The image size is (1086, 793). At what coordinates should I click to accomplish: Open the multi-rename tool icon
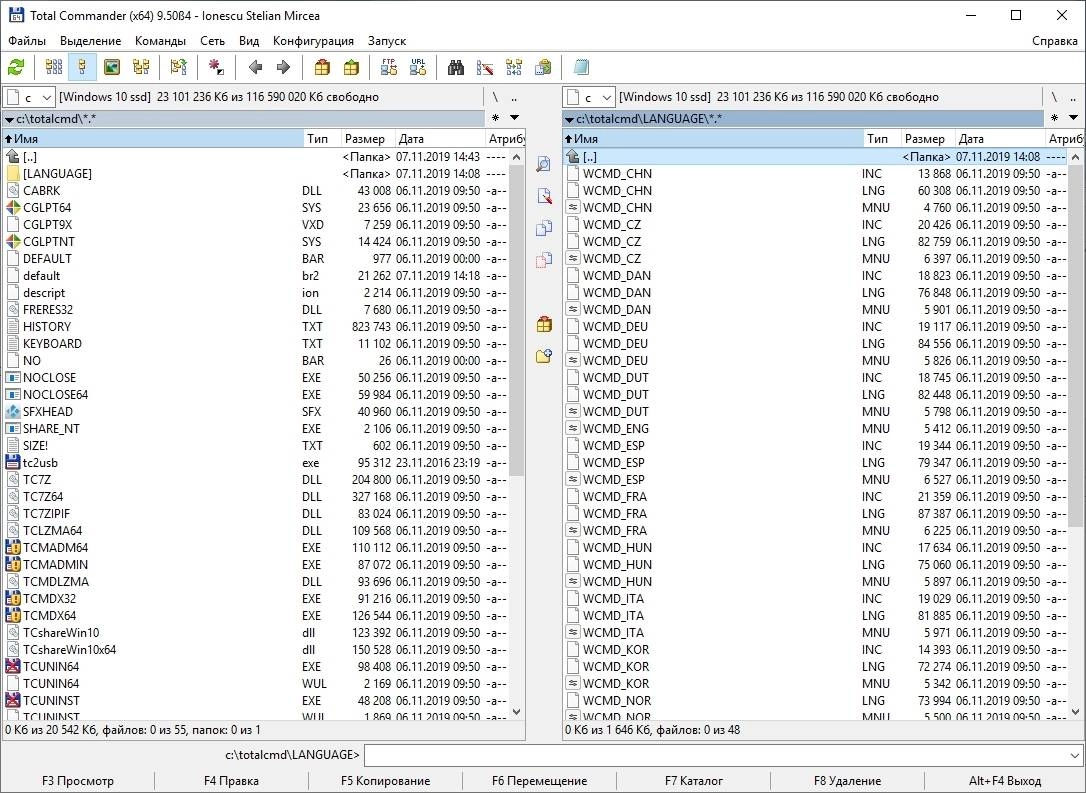click(485, 67)
